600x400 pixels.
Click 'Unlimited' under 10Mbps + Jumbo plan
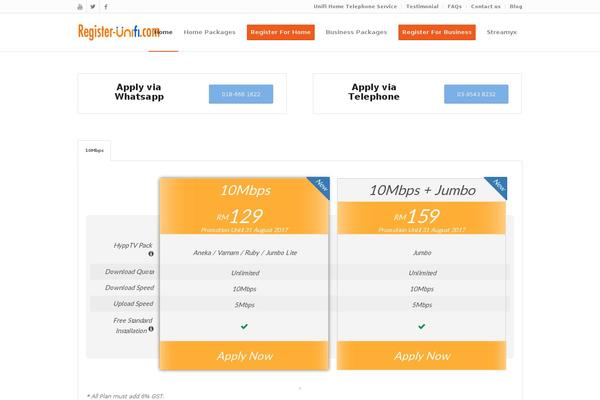[x=422, y=273]
